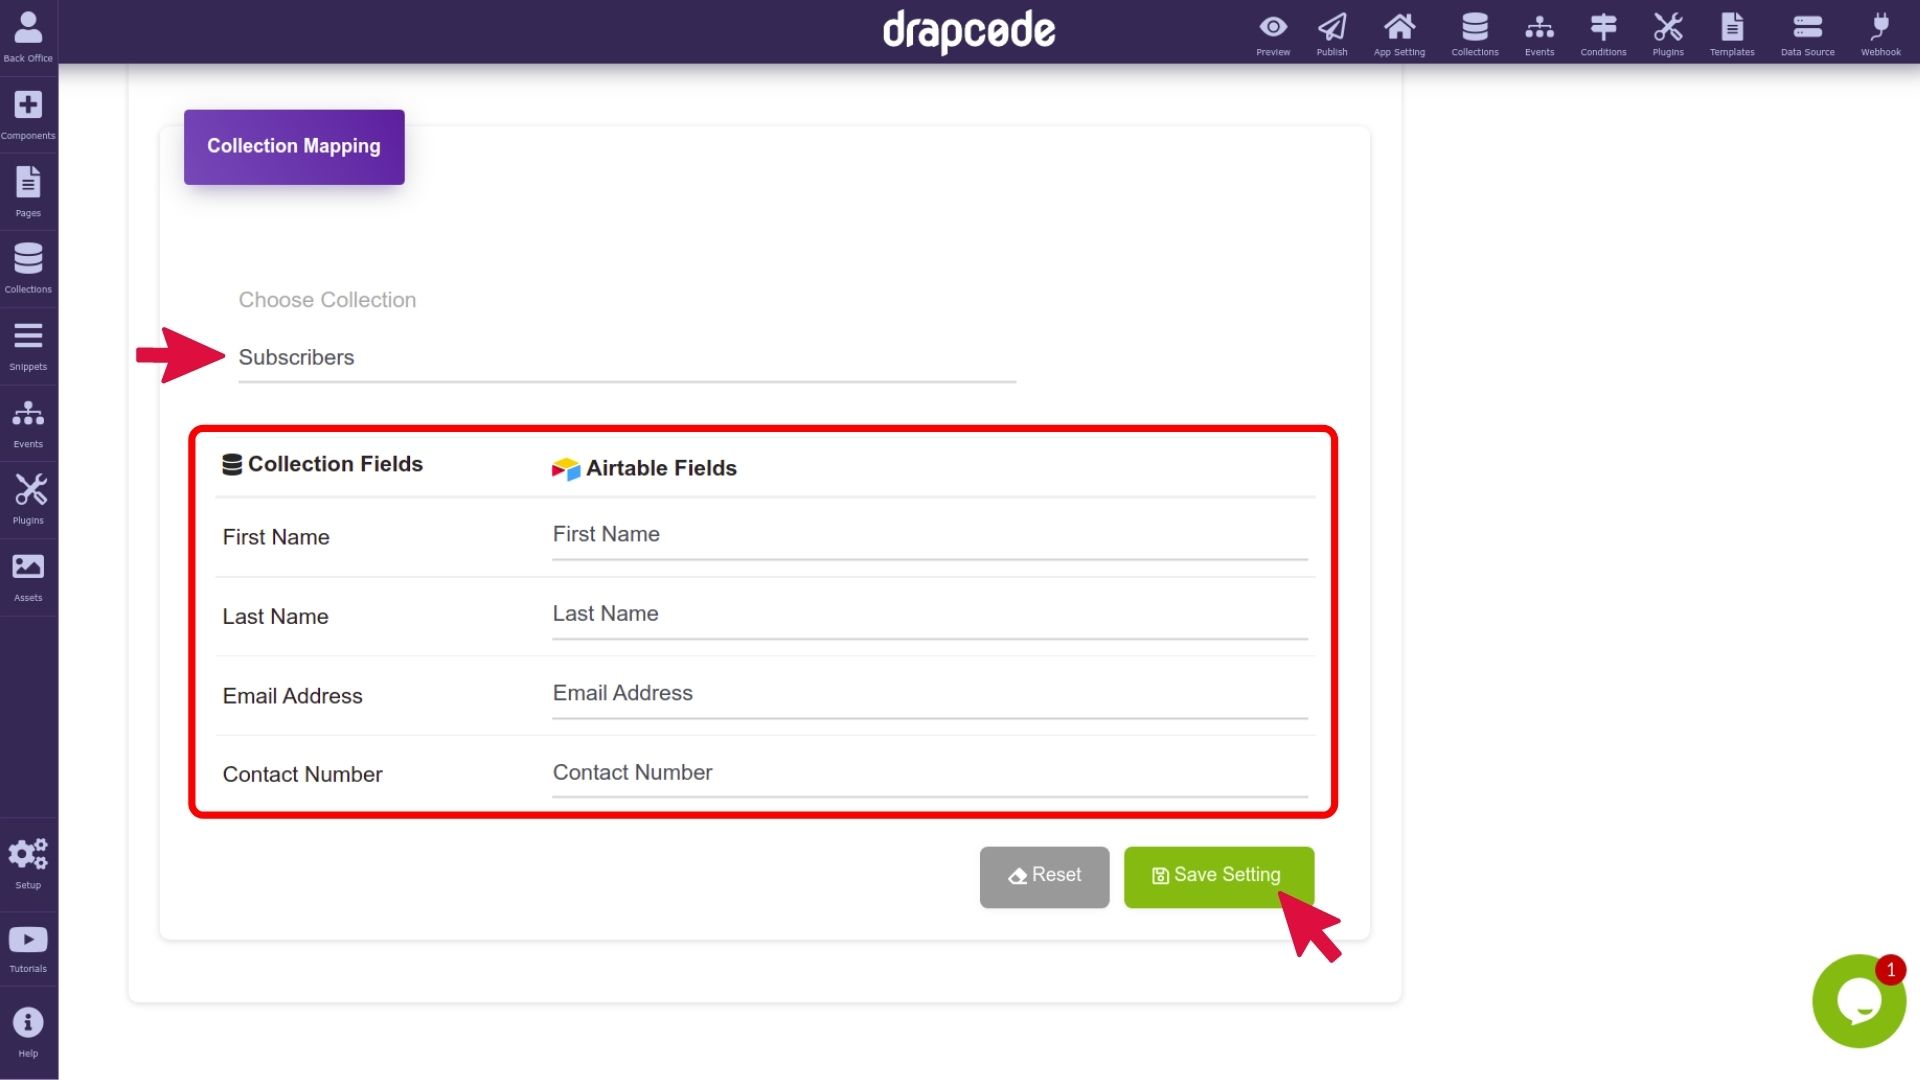Open Collections from the top toolbar
1920x1080 pixels.
1475,34
